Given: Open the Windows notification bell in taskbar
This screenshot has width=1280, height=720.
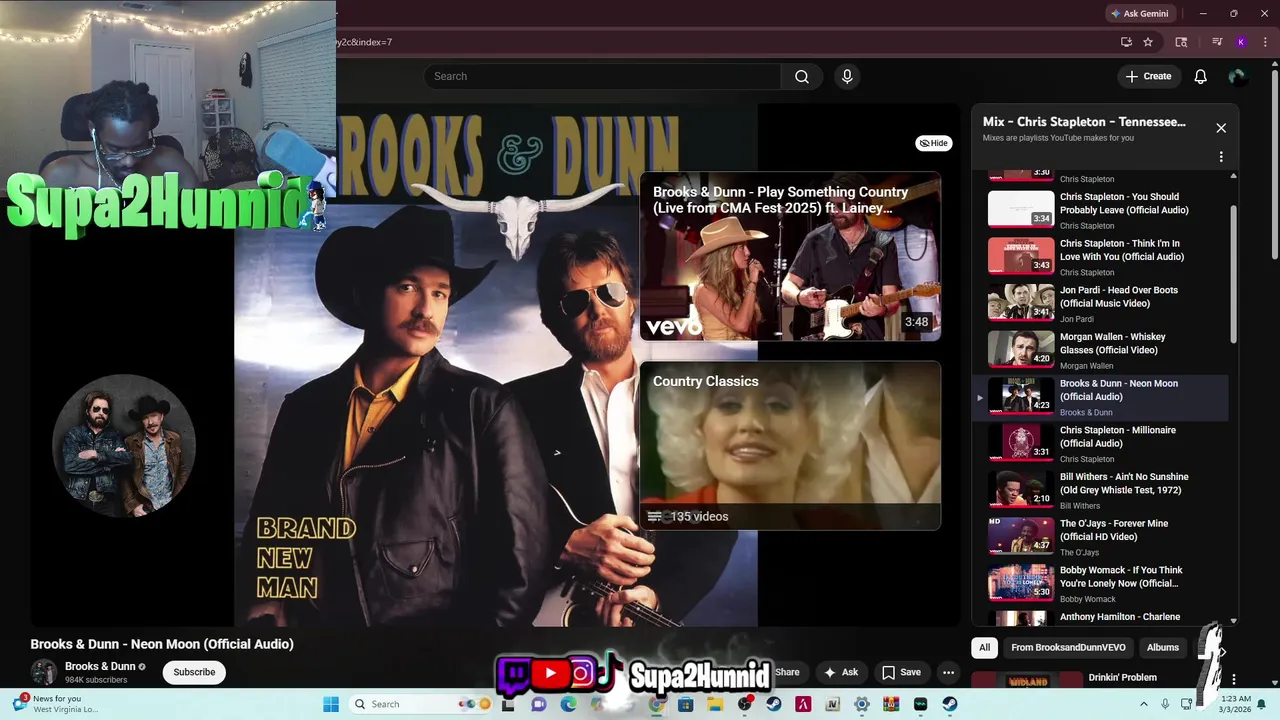Looking at the screenshot, I should pyautogui.click(x=1261, y=704).
